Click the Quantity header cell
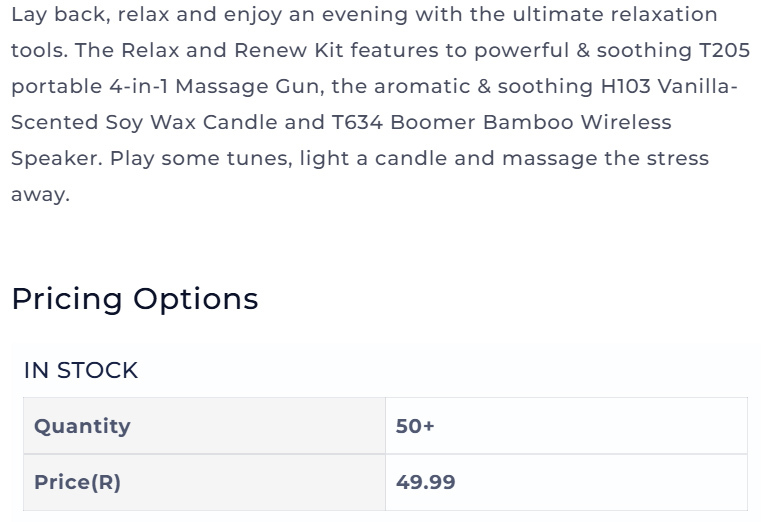The image size is (777, 522). (204, 426)
